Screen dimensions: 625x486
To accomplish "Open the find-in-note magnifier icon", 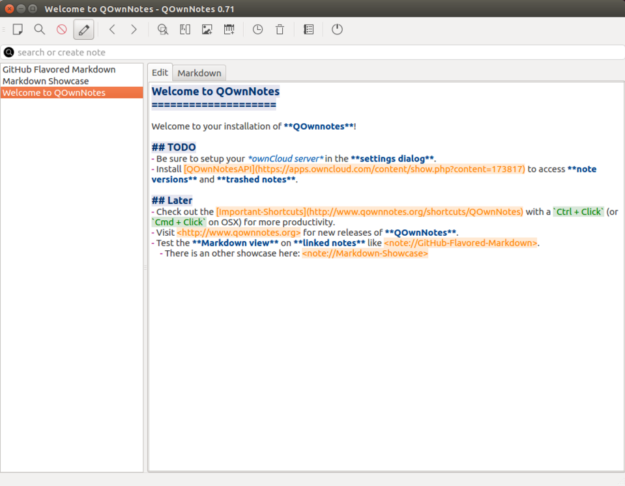I will pos(162,29).
